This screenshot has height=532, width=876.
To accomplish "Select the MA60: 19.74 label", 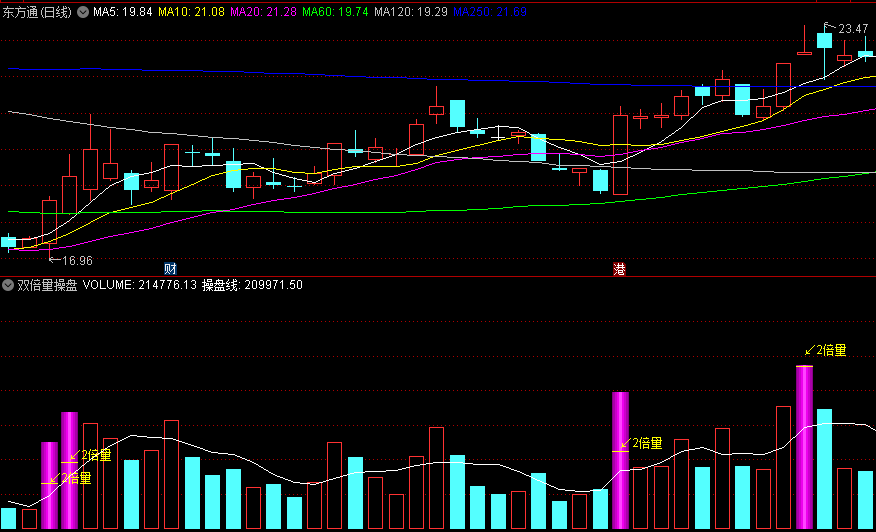I will tap(336, 12).
